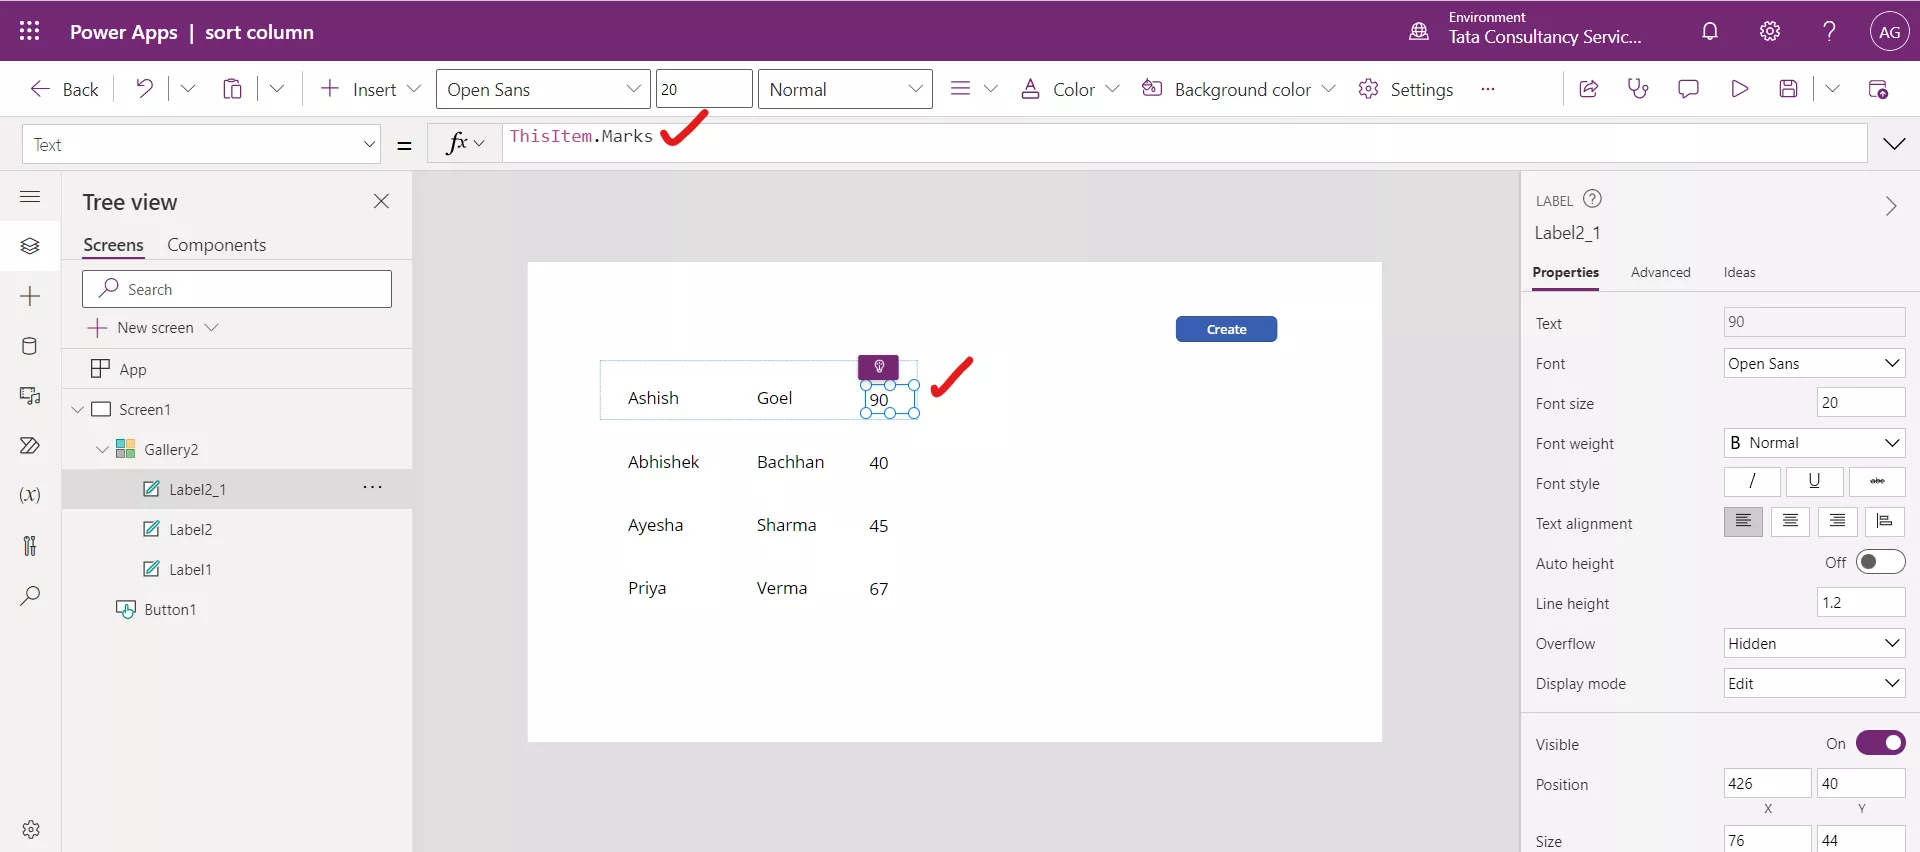Open the Font weight dropdown in properties
The height and width of the screenshot is (852, 1920).
click(1814, 442)
